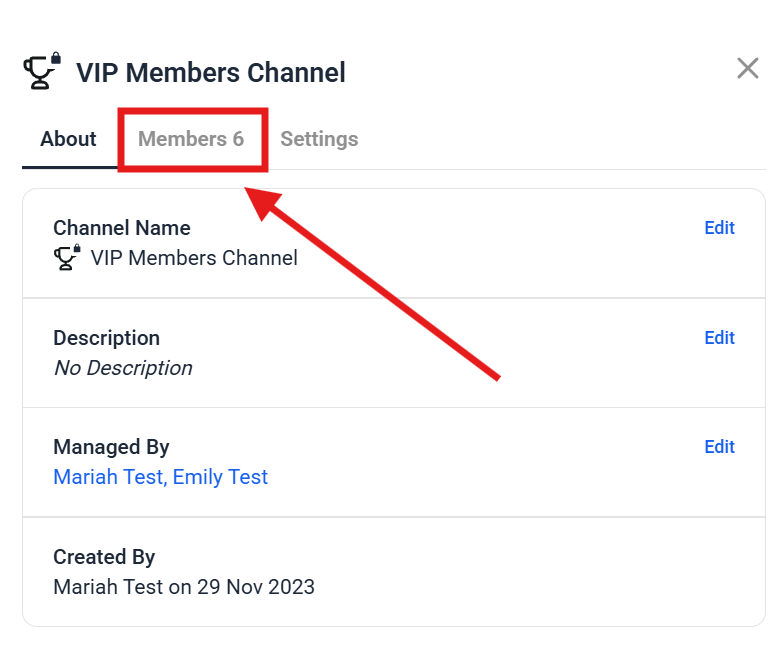Open the Emily Test profile link
The image size is (784, 655).
(220, 477)
